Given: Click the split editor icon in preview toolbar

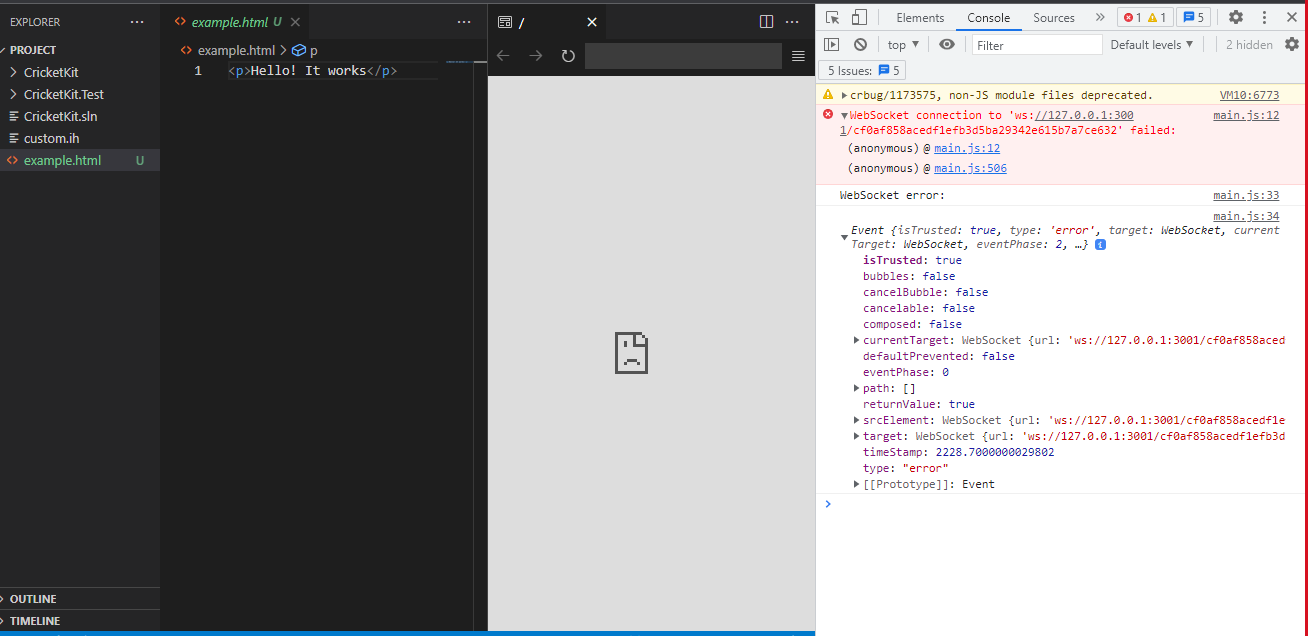Looking at the screenshot, I should point(766,20).
